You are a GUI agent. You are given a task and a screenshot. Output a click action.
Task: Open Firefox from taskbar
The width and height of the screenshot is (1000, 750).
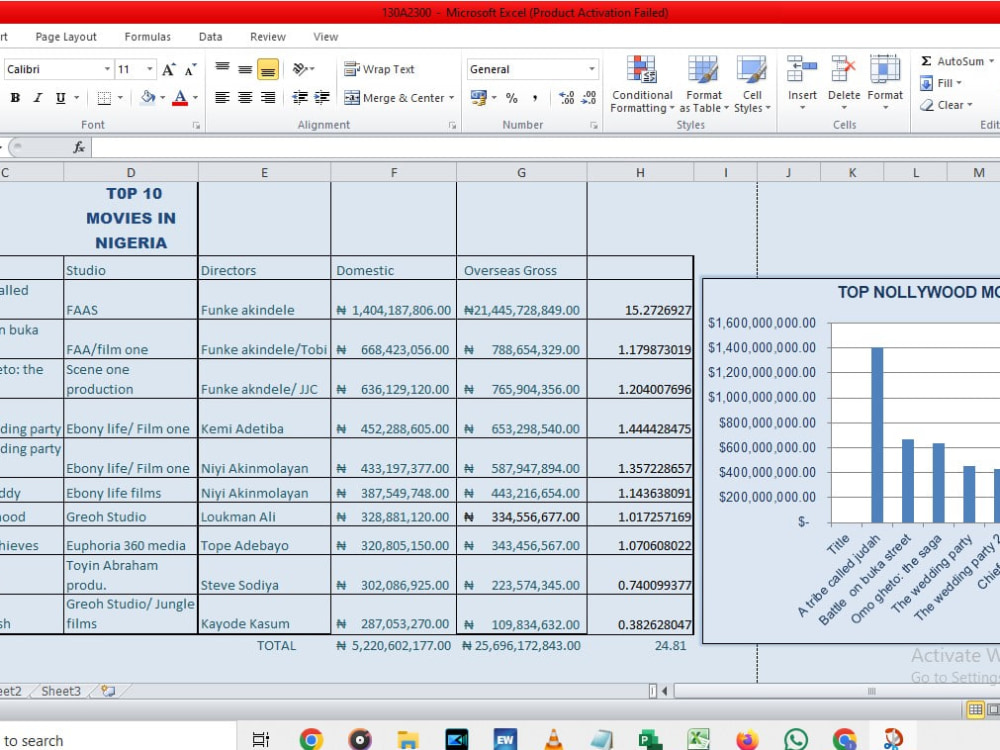point(747,740)
